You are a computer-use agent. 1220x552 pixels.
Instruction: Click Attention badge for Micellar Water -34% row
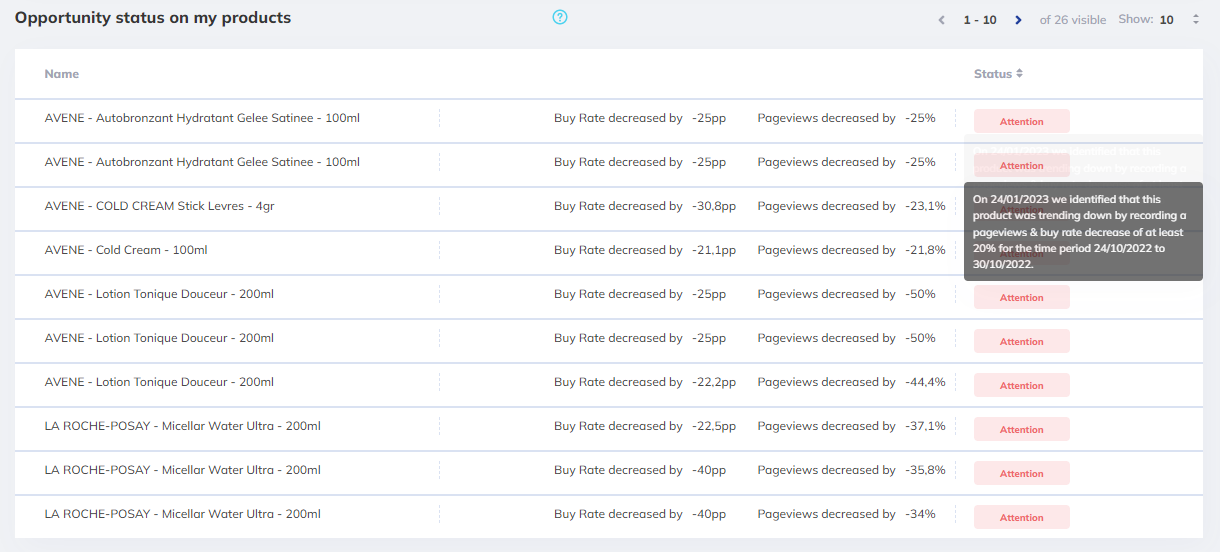(1021, 517)
